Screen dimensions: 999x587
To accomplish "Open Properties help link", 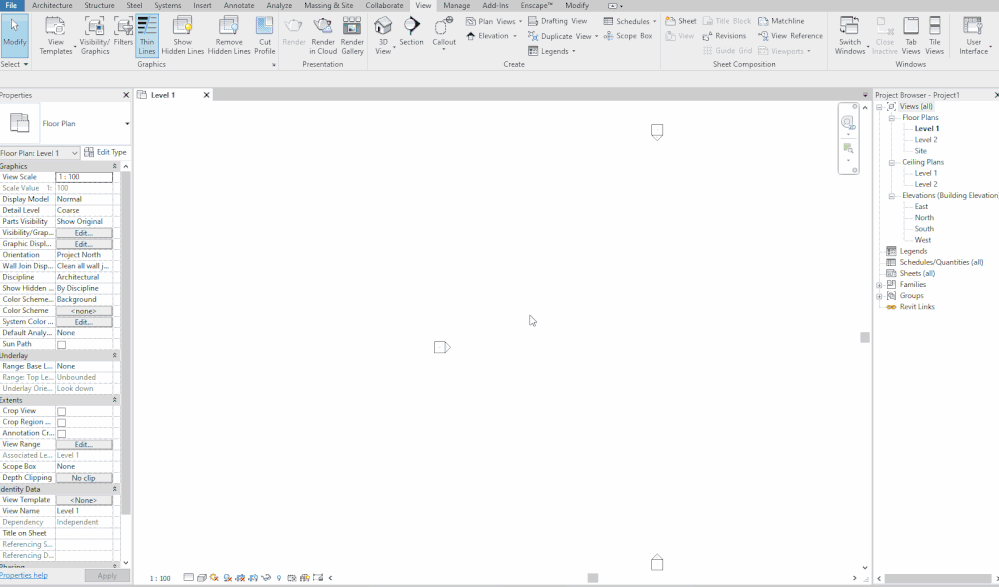I will [x=24, y=575].
